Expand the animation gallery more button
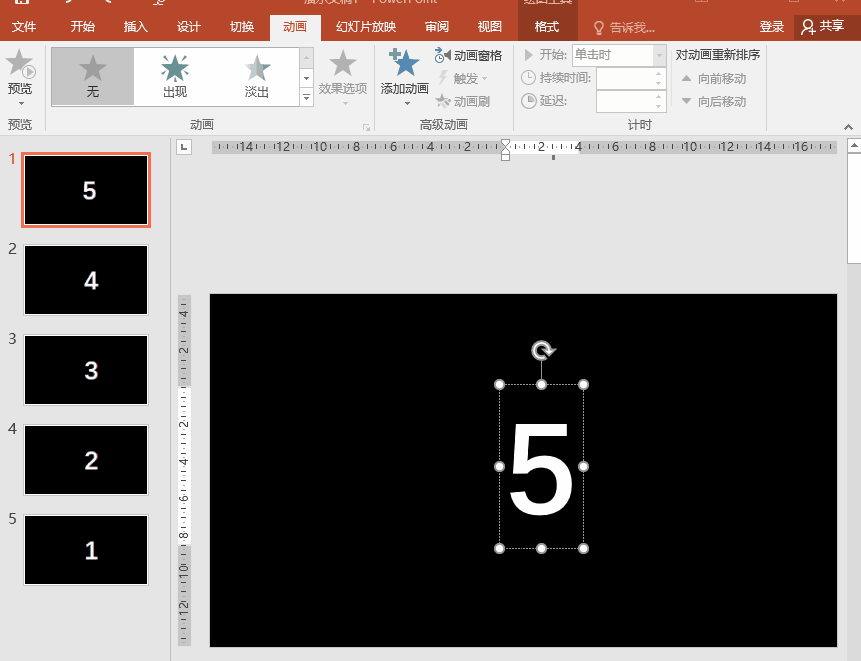Image resolution: width=861 pixels, height=661 pixels. point(306,98)
